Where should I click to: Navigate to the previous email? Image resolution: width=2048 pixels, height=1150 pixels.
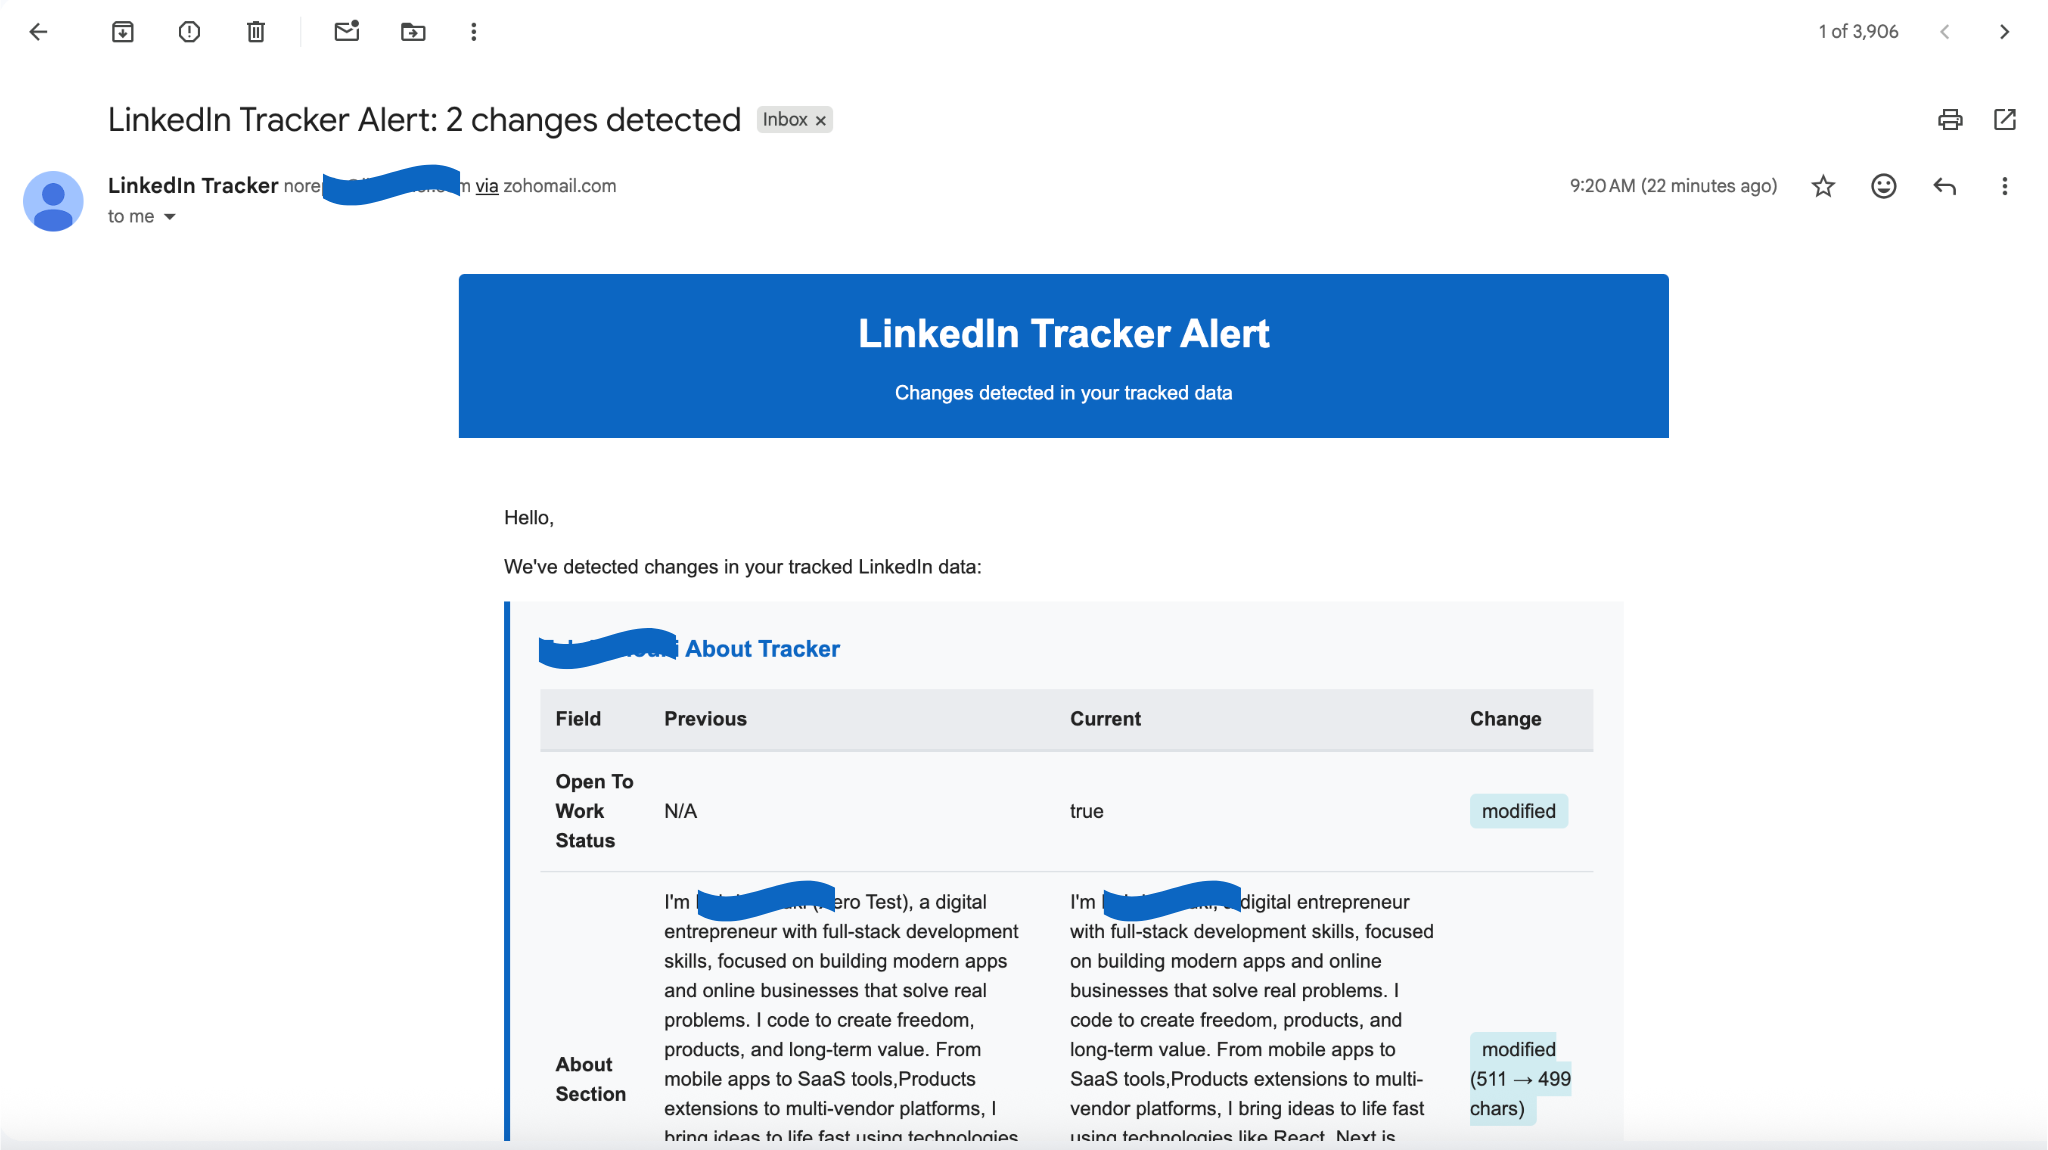pyautogui.click(x=1945, y=31)
